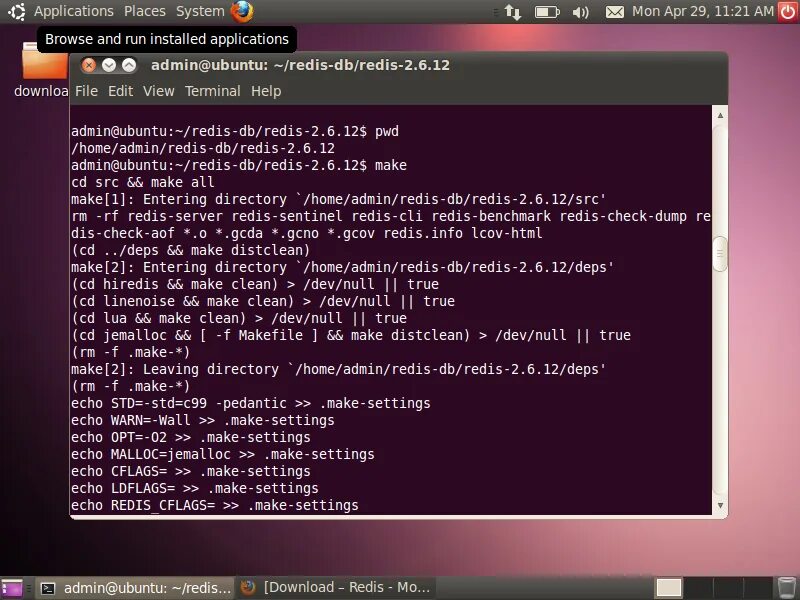Open the Applications menu
This screenshot has width=800, height=600.
74,11
